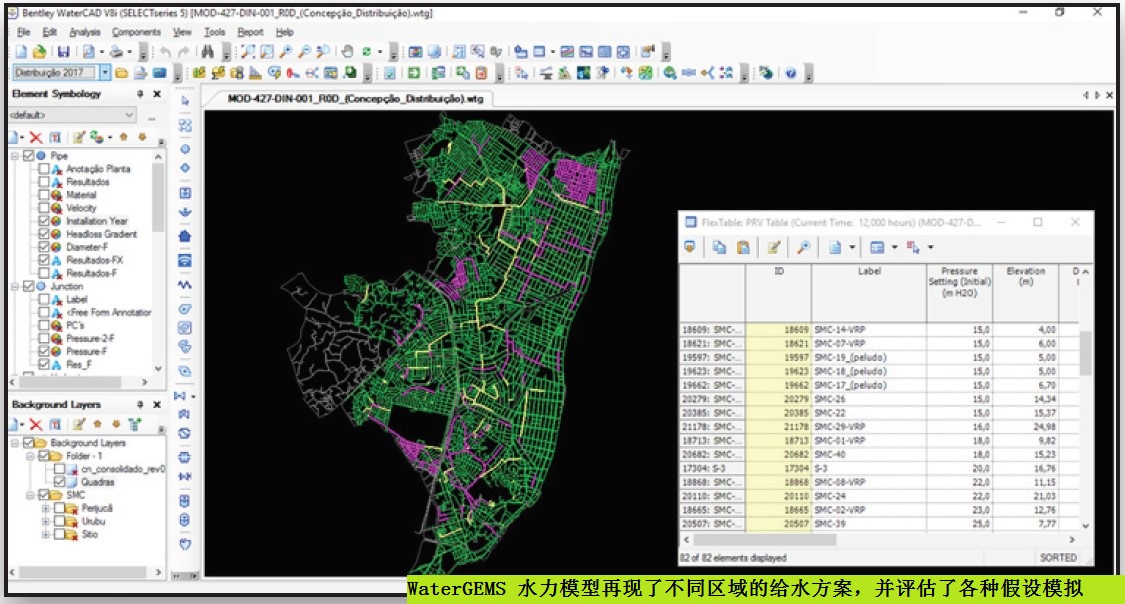Uncheck the Headloss Gradient checkbox

(x=44, y=234)
